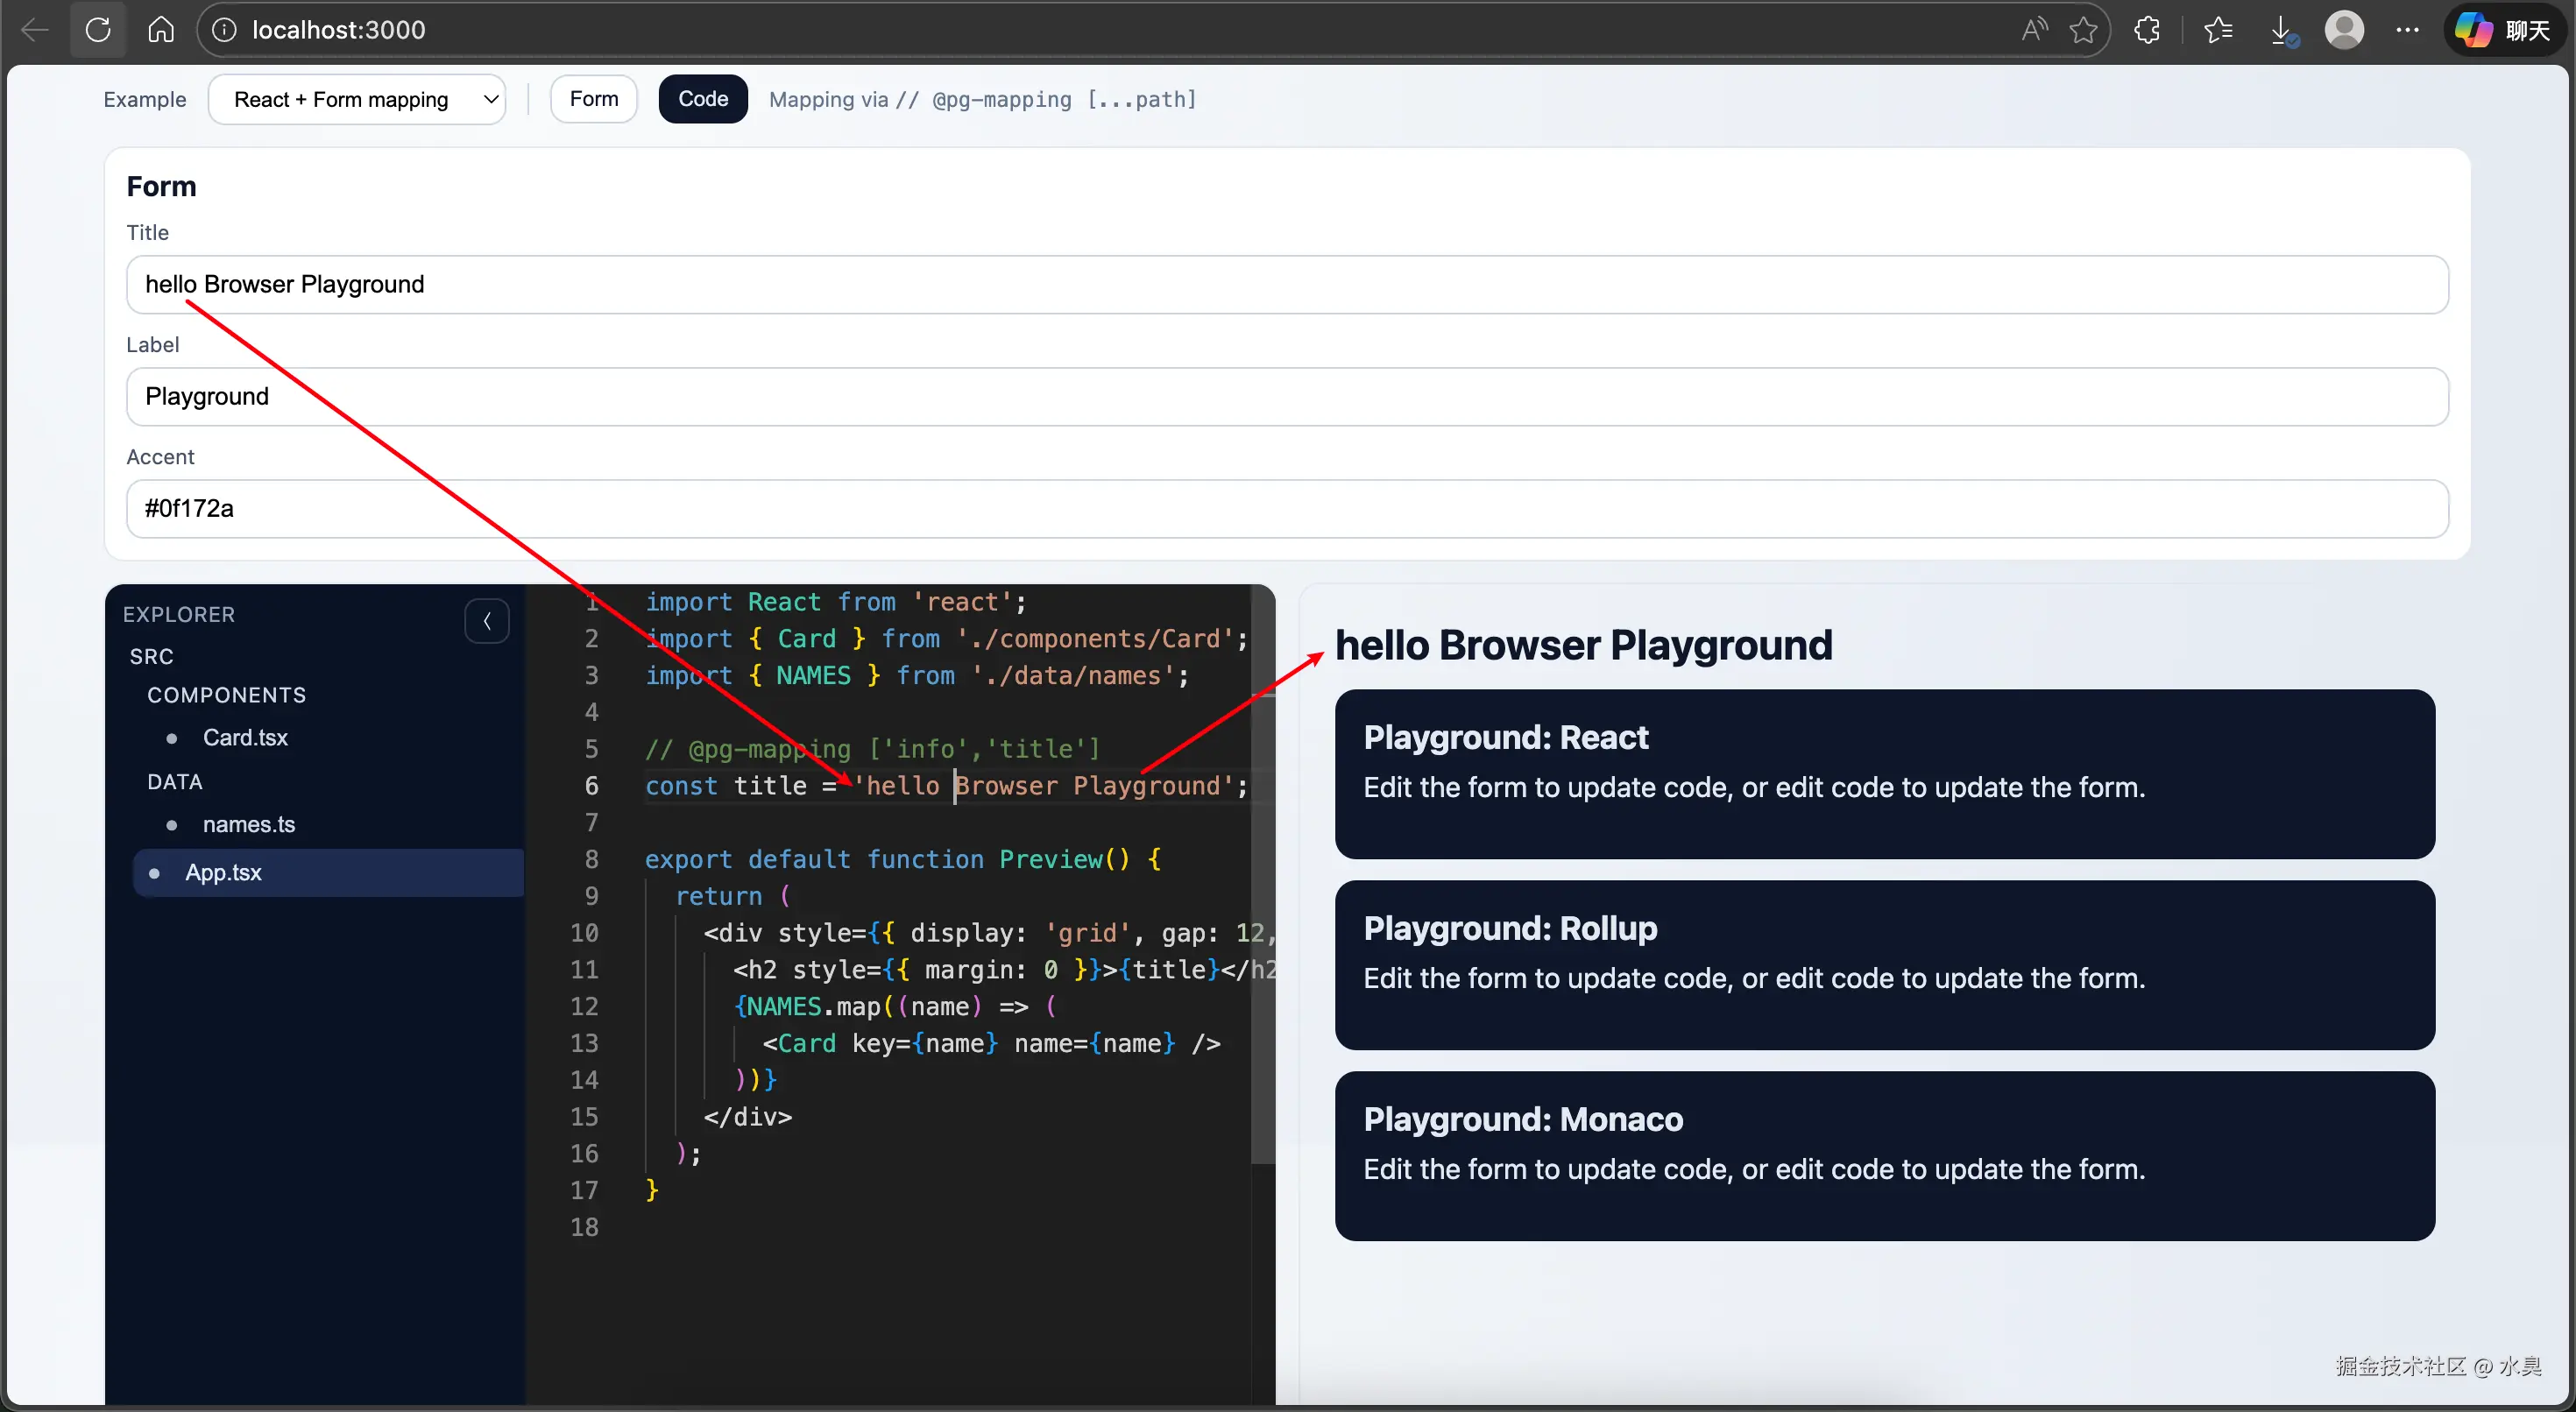Open the Copilot chat button

(2504, 30)
